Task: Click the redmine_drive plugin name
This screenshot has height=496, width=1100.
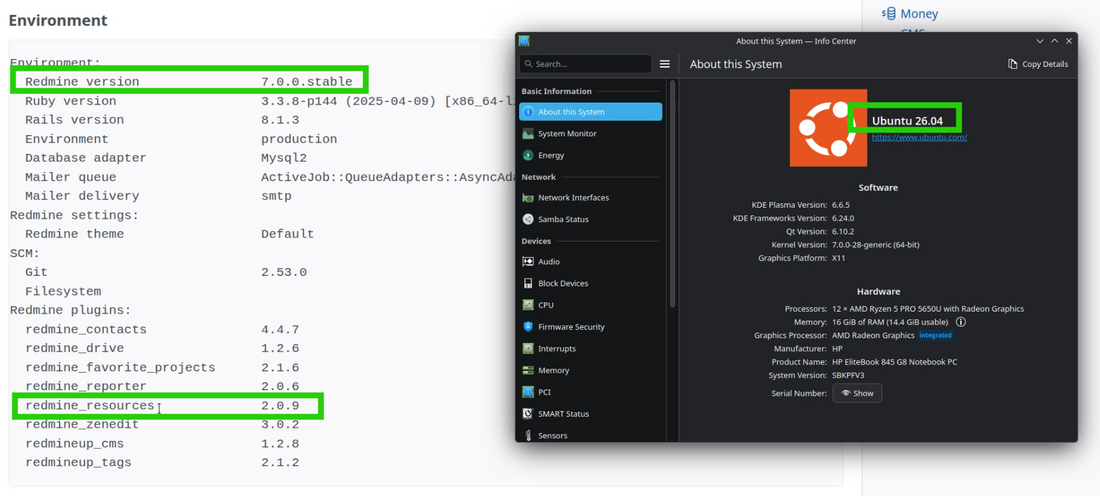Action: click(74, 349)
